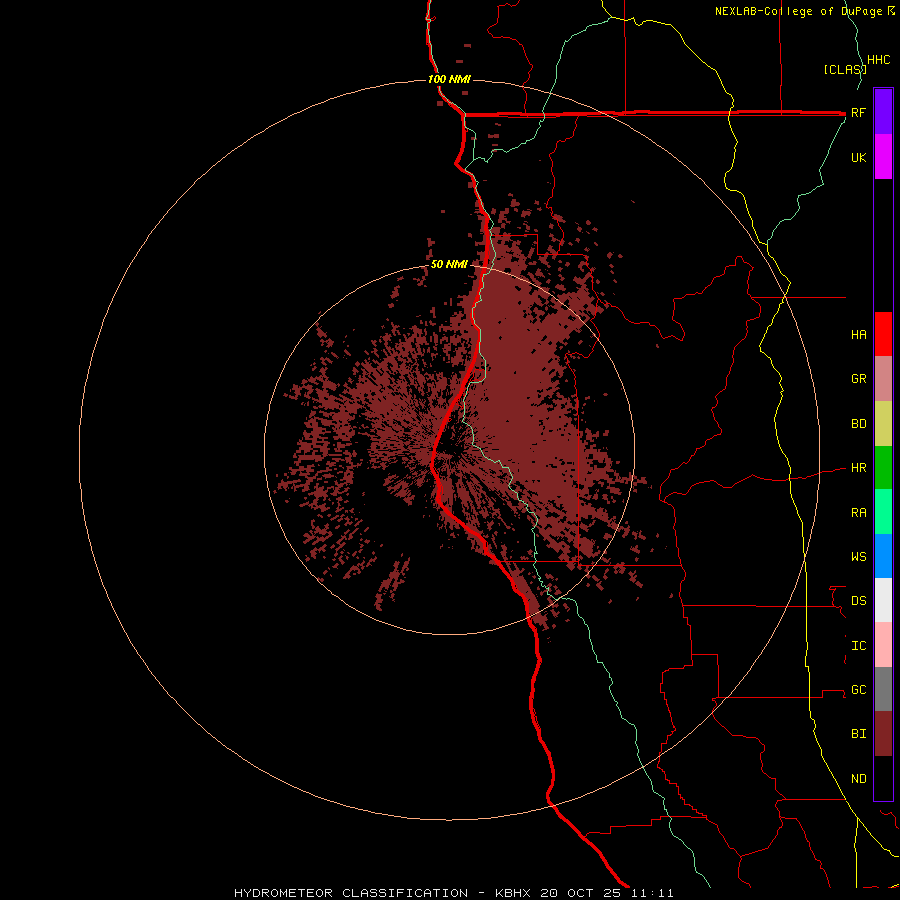Click the RA legend label
This screenshot has height=900, width=900.
click(x=858, y=513)
